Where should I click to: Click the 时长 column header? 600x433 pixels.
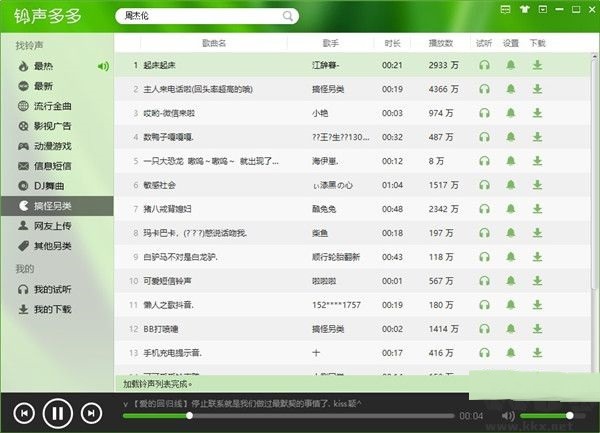[392, 43]
